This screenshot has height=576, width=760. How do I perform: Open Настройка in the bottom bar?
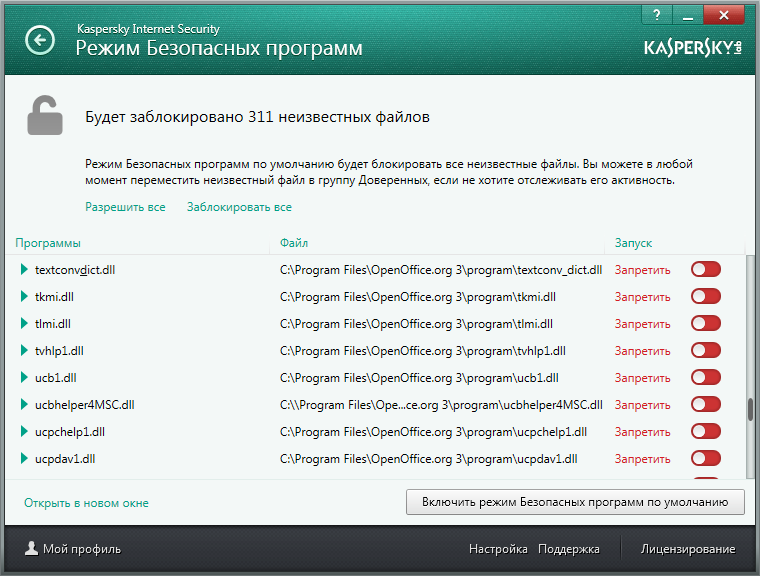point(498,549)
